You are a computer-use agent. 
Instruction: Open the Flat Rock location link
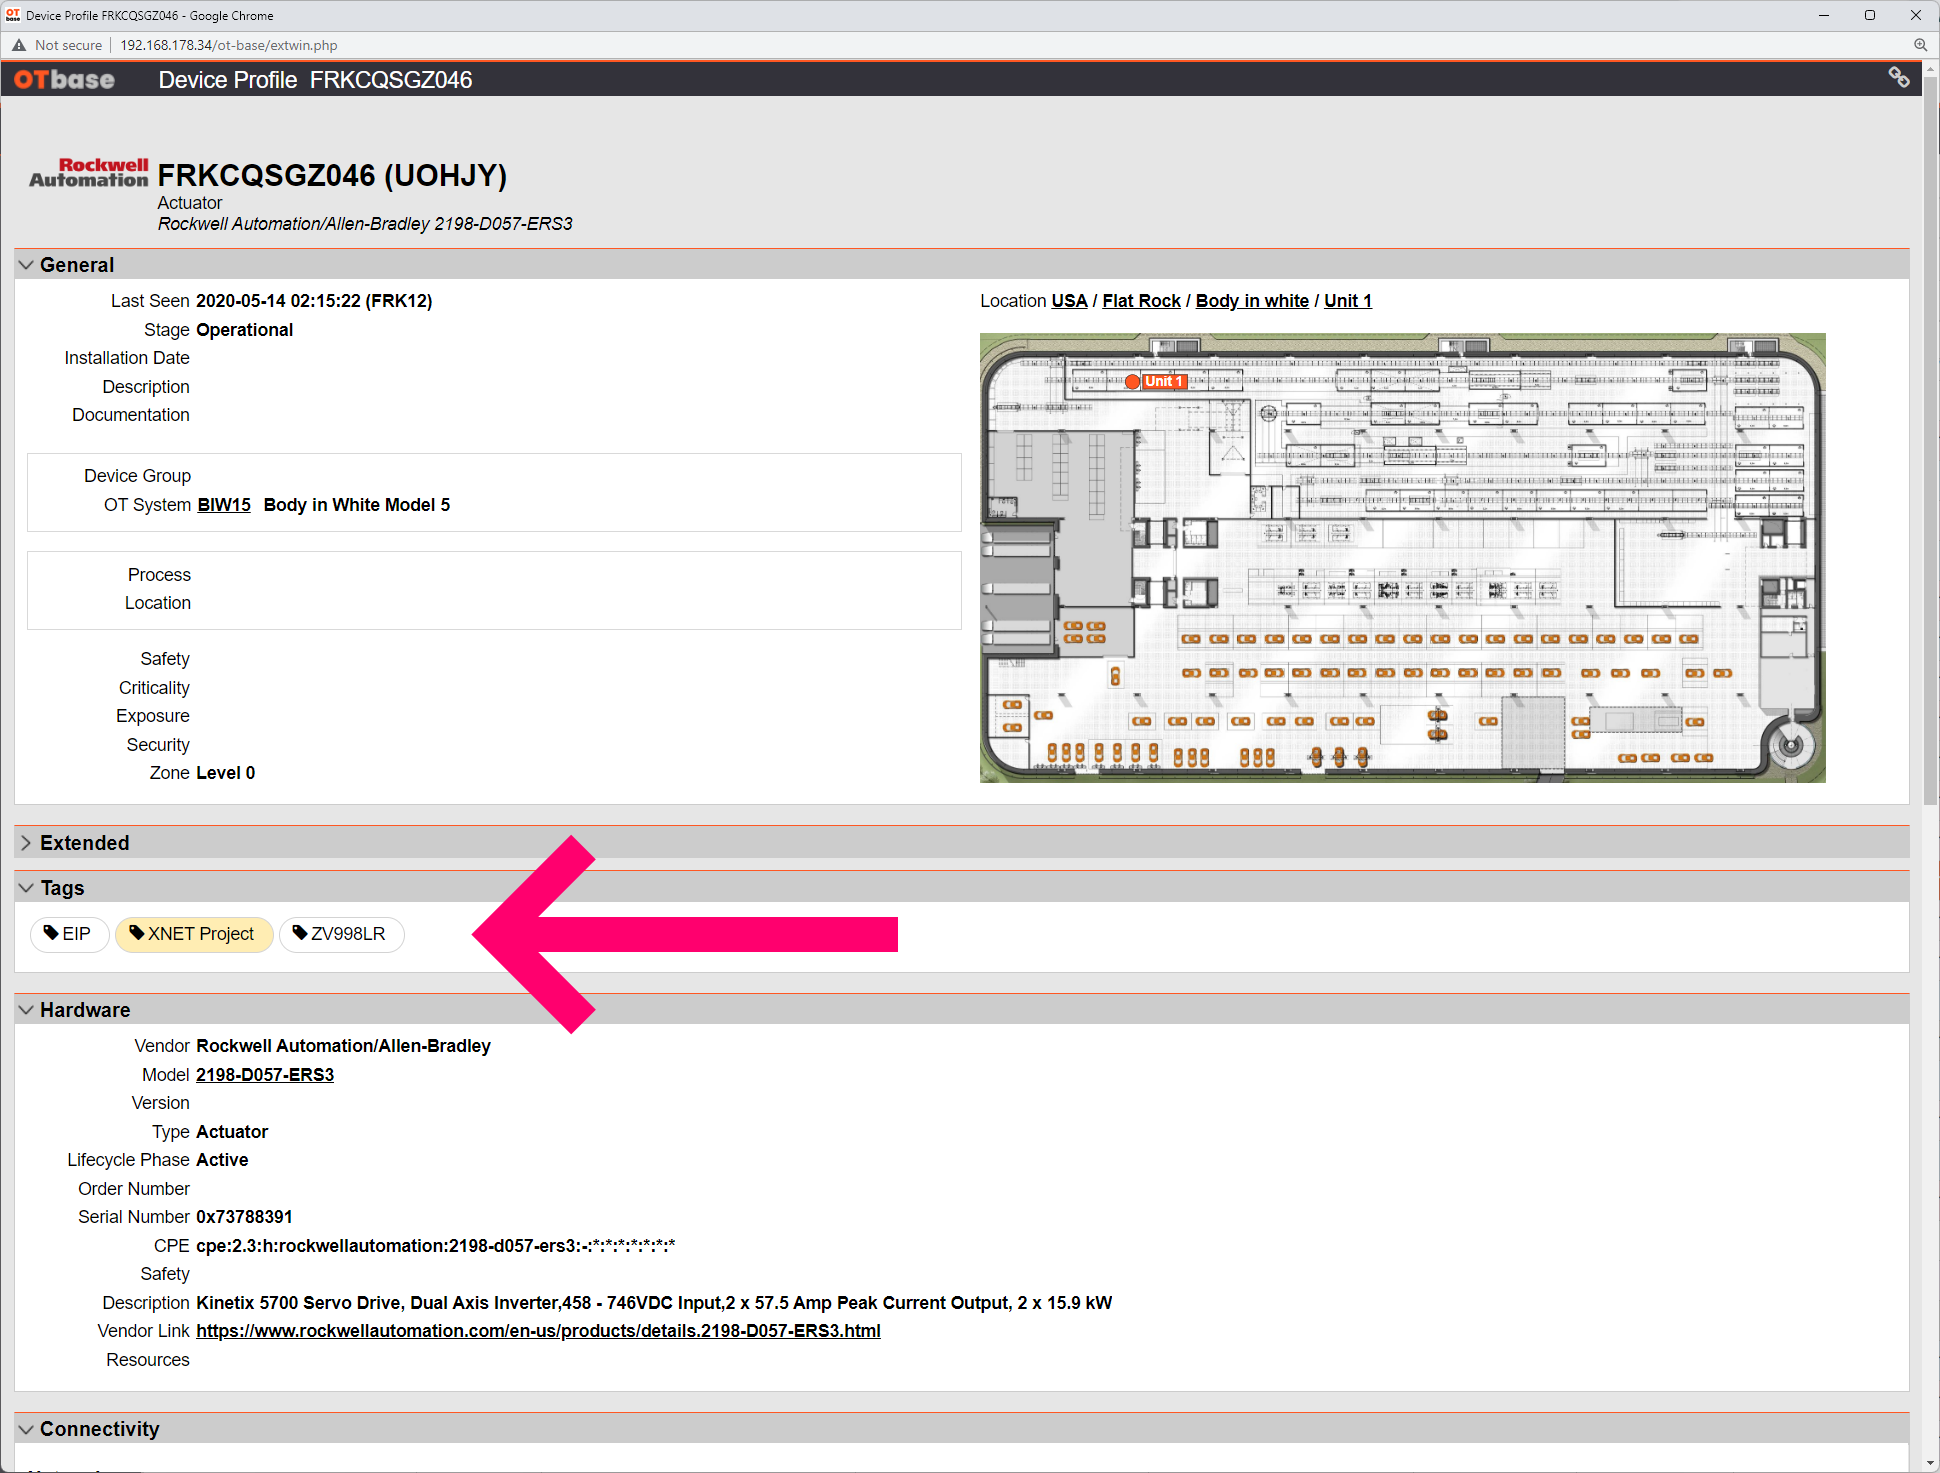tap(1142, 301)
